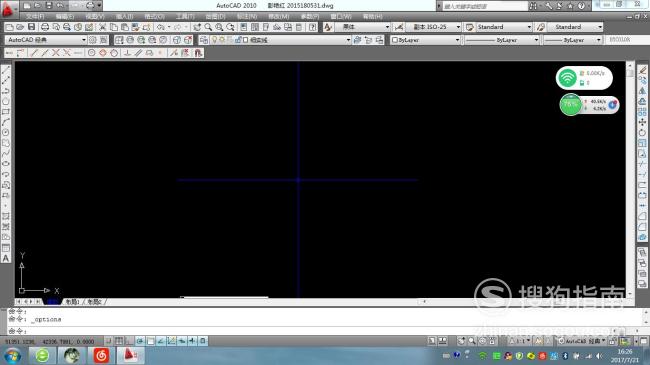Click the Help question mark toolbar icon

coord(313,27)
